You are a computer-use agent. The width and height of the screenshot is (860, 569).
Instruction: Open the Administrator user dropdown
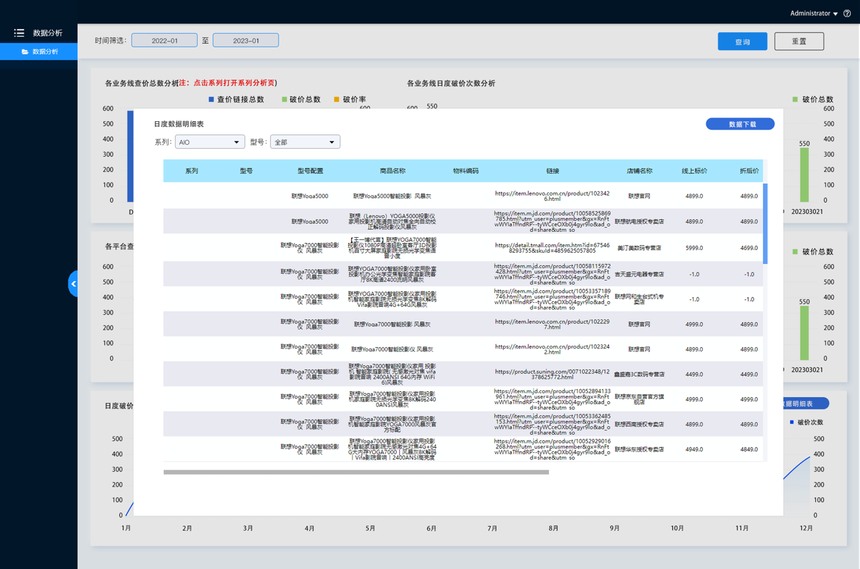813,13
